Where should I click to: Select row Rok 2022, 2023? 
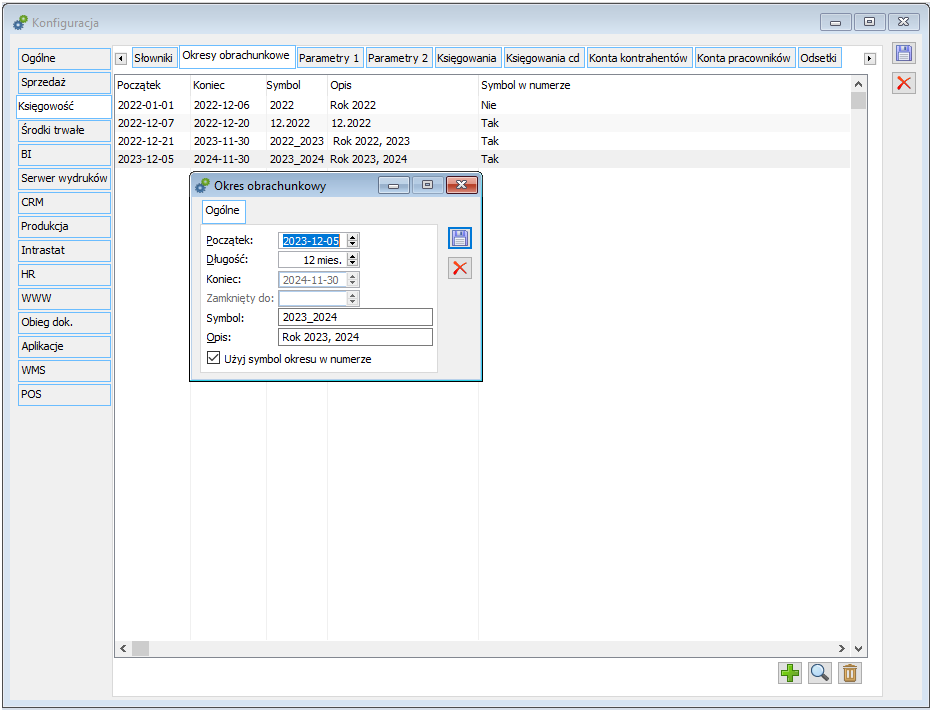click(x=482, y=141)
